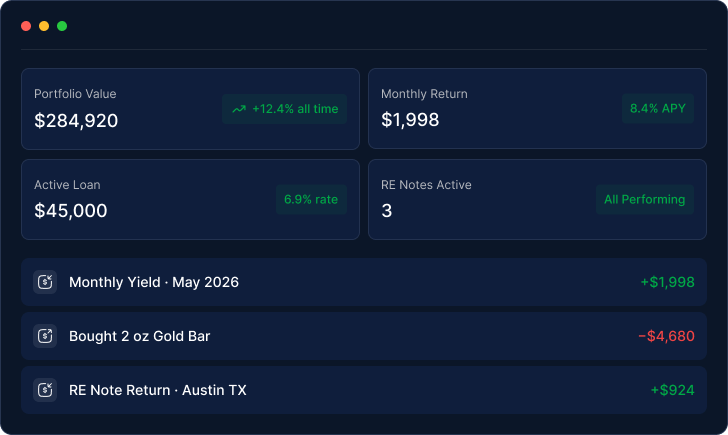Open the Monthly Return card
The image size is (728, 435).
538,109
